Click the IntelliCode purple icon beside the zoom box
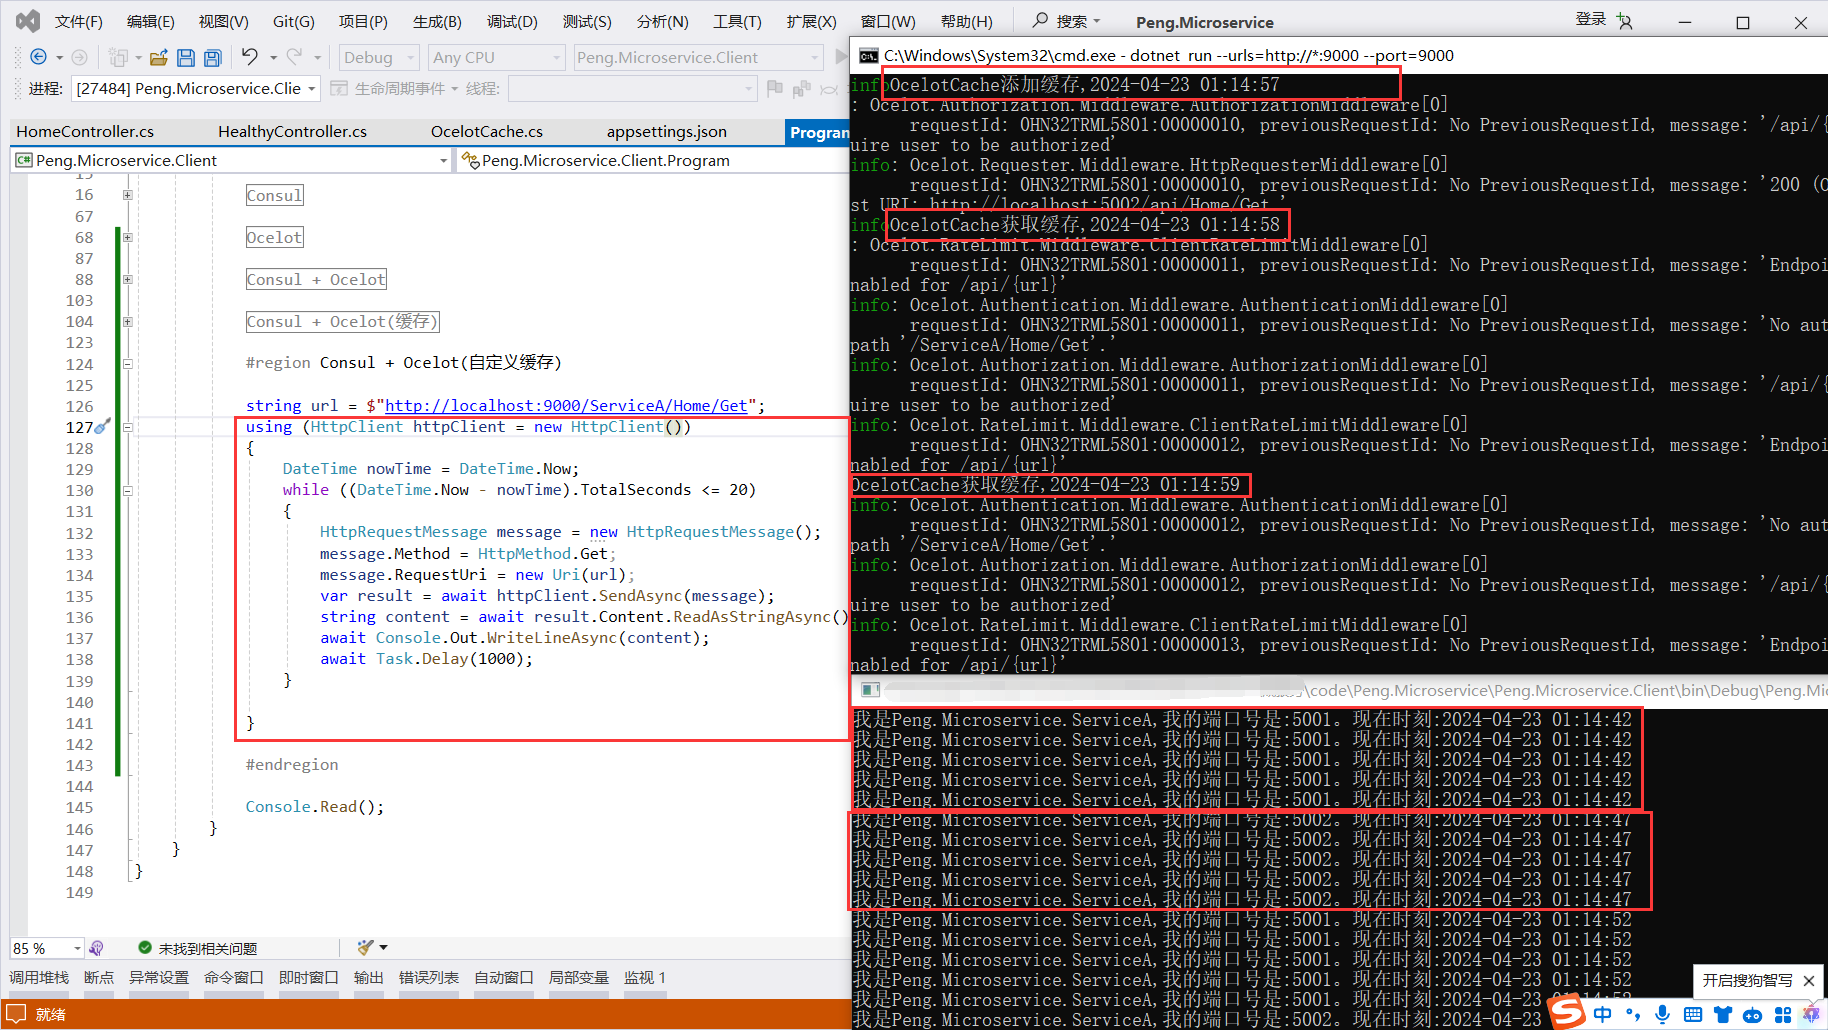The height and width of the screenshot is (1030, 1828). 96,948
